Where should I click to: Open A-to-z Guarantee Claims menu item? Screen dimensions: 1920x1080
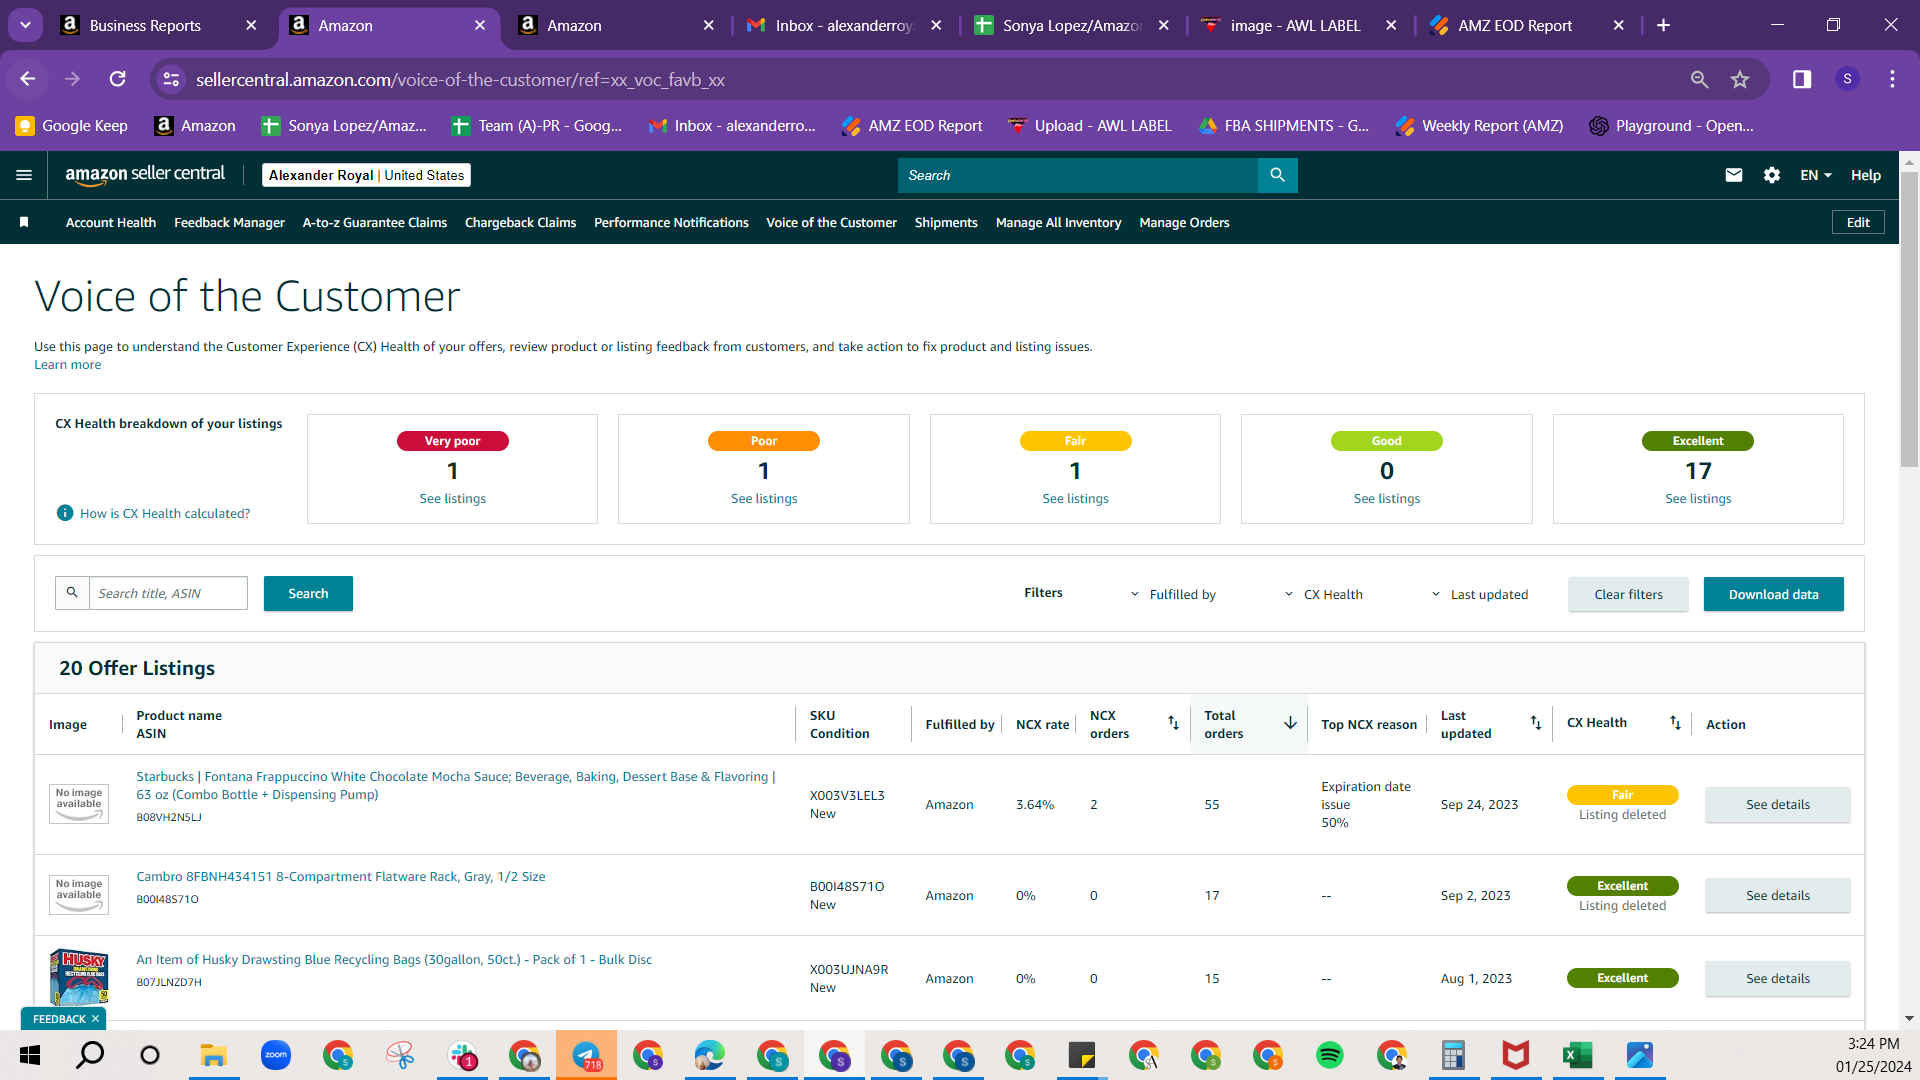pos(375,222)
